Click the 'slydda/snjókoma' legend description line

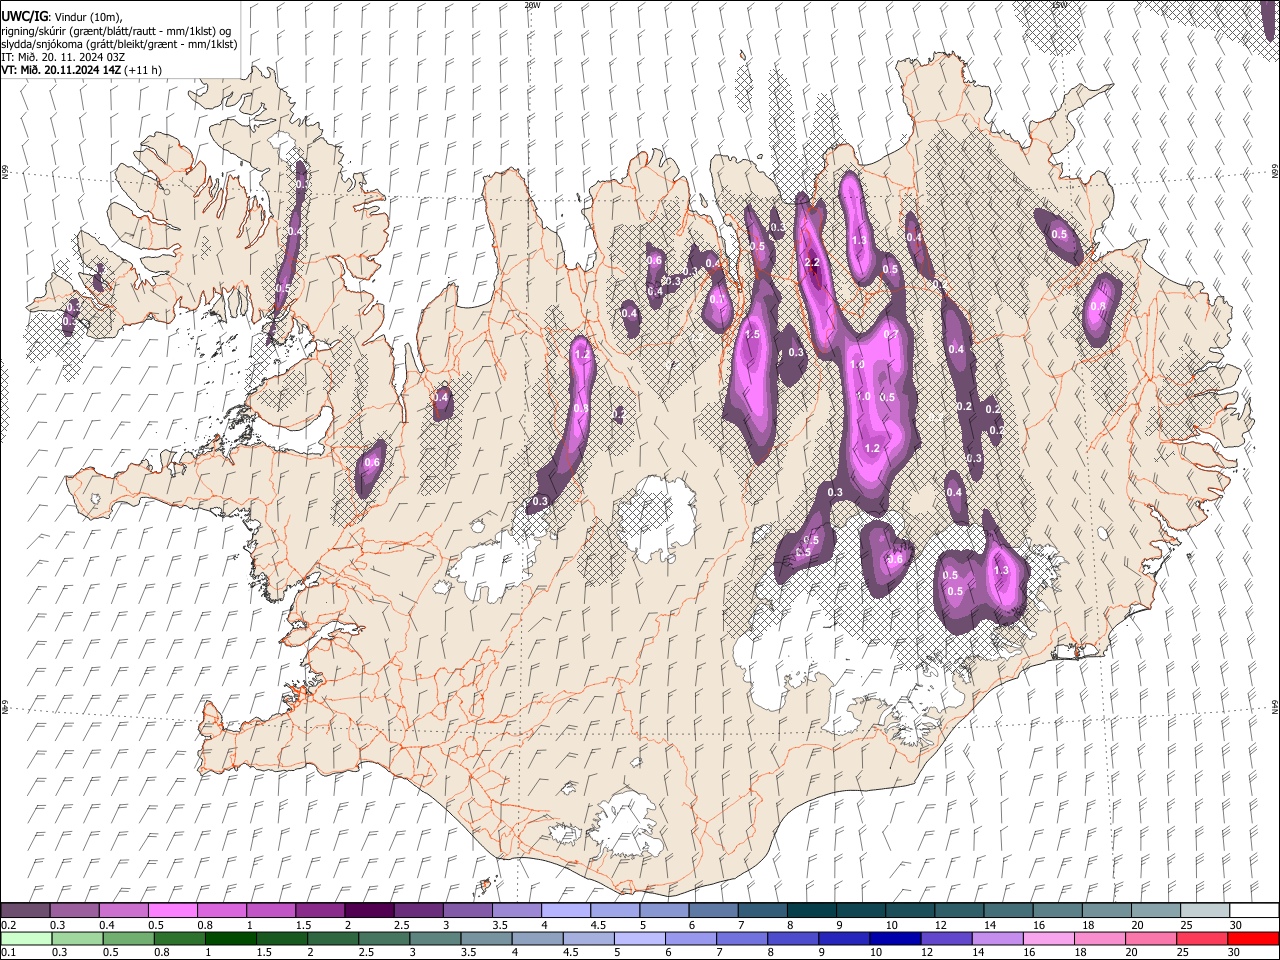point(119,44)
